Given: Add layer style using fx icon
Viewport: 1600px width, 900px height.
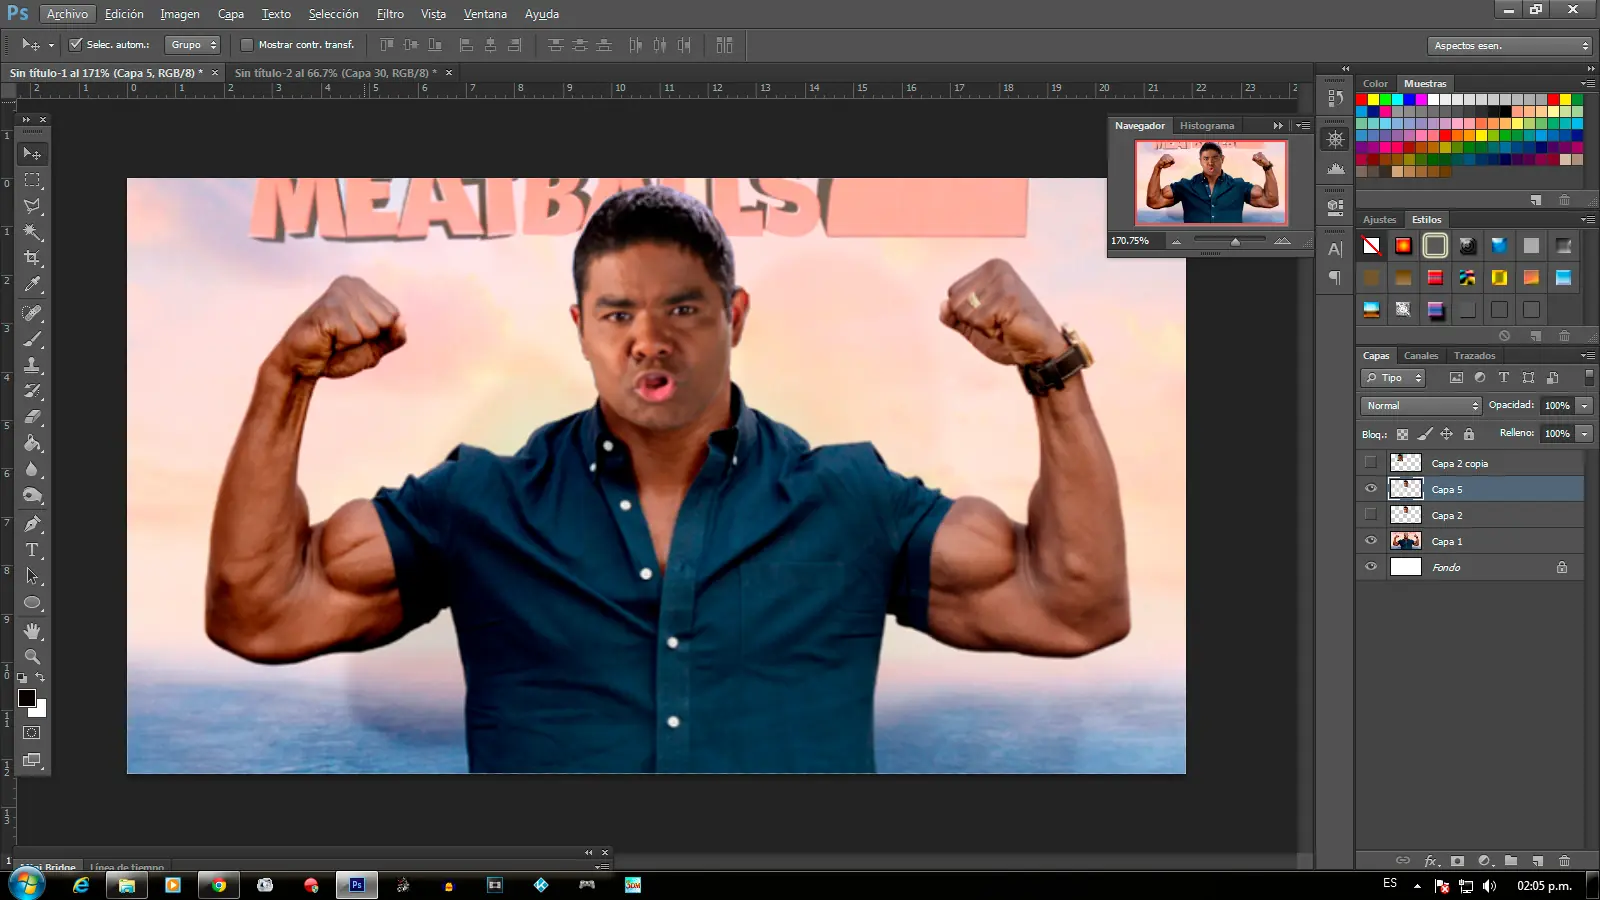Looking at the screenshot, I should (1431, 861).
